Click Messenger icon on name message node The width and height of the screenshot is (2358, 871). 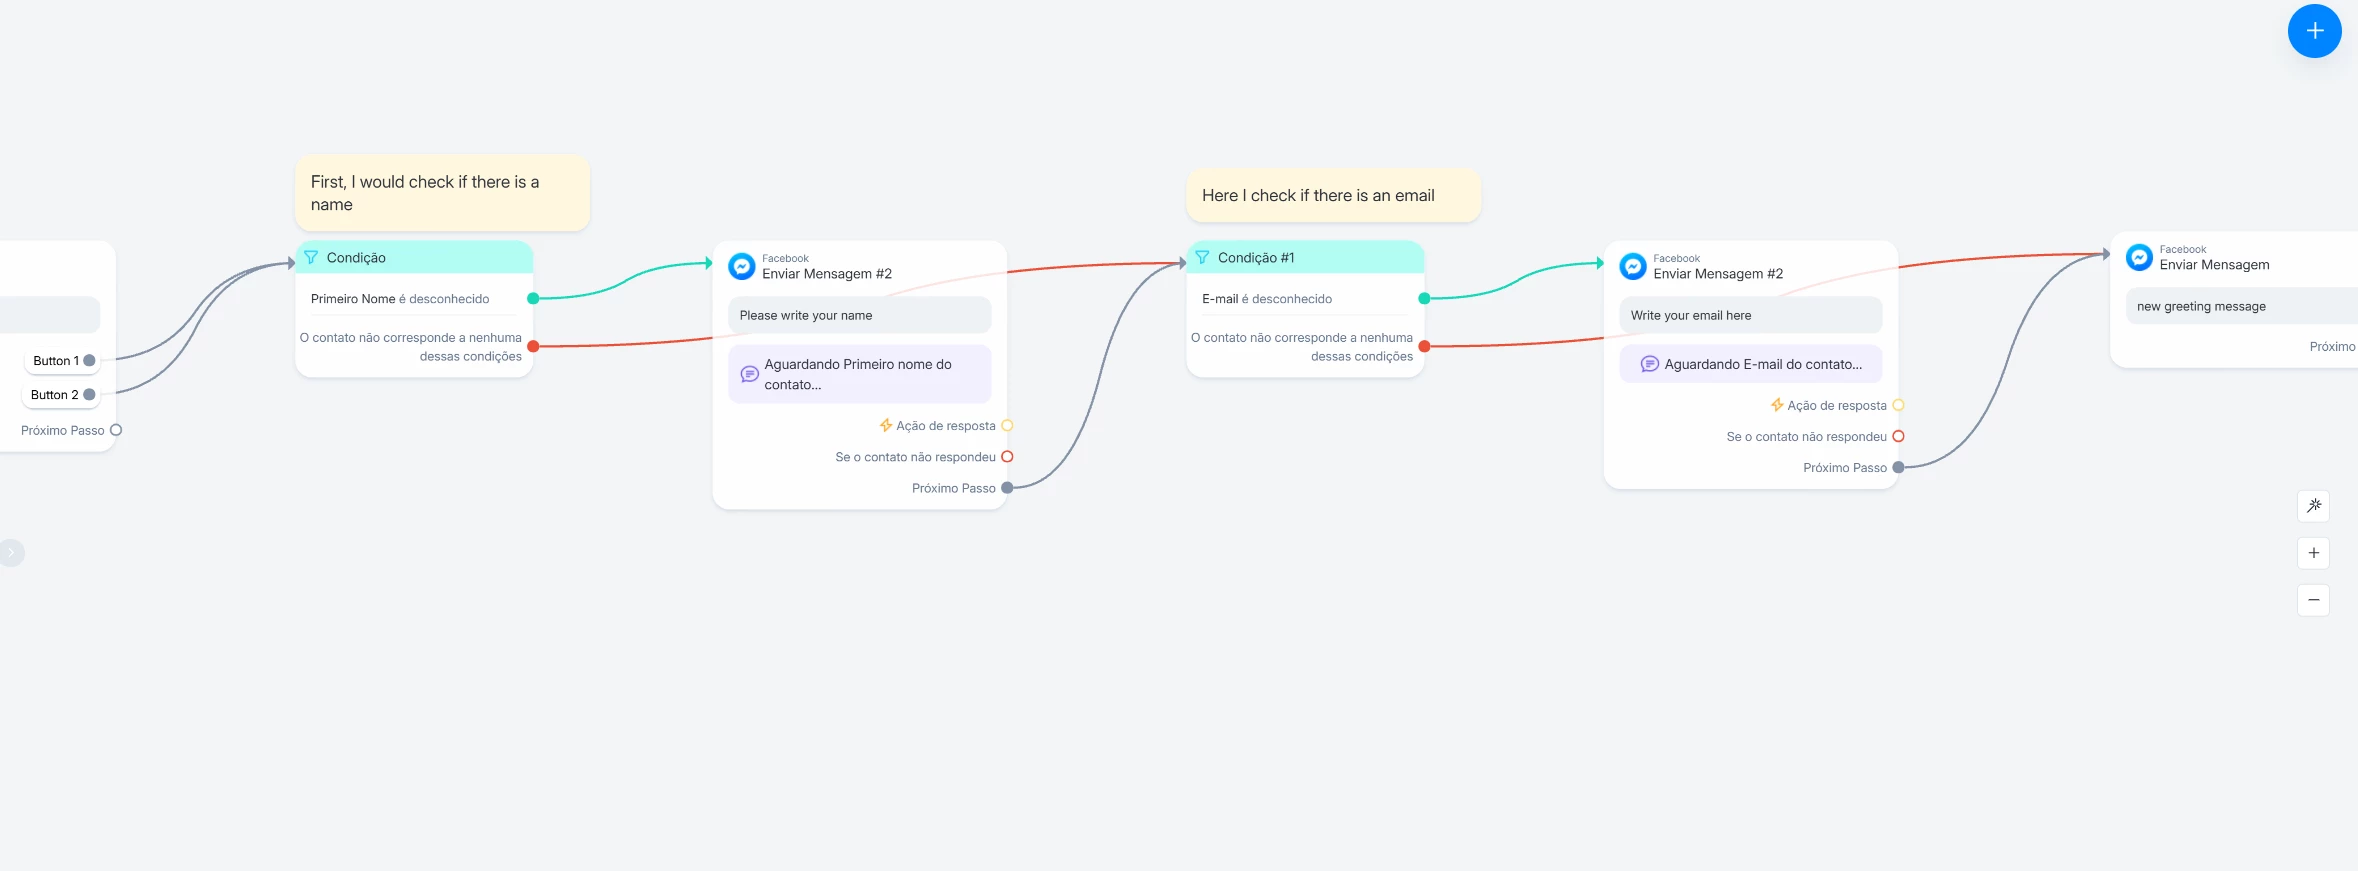coord(742,266)
